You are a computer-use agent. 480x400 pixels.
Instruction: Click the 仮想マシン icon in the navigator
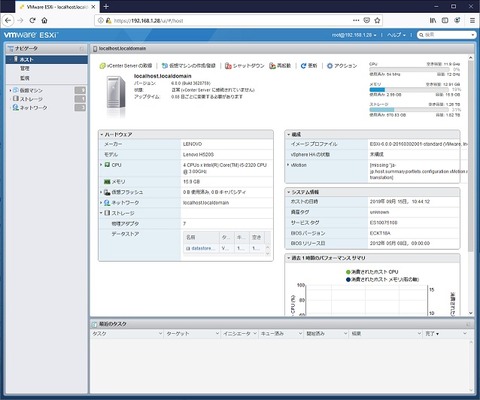click(16, 90)
